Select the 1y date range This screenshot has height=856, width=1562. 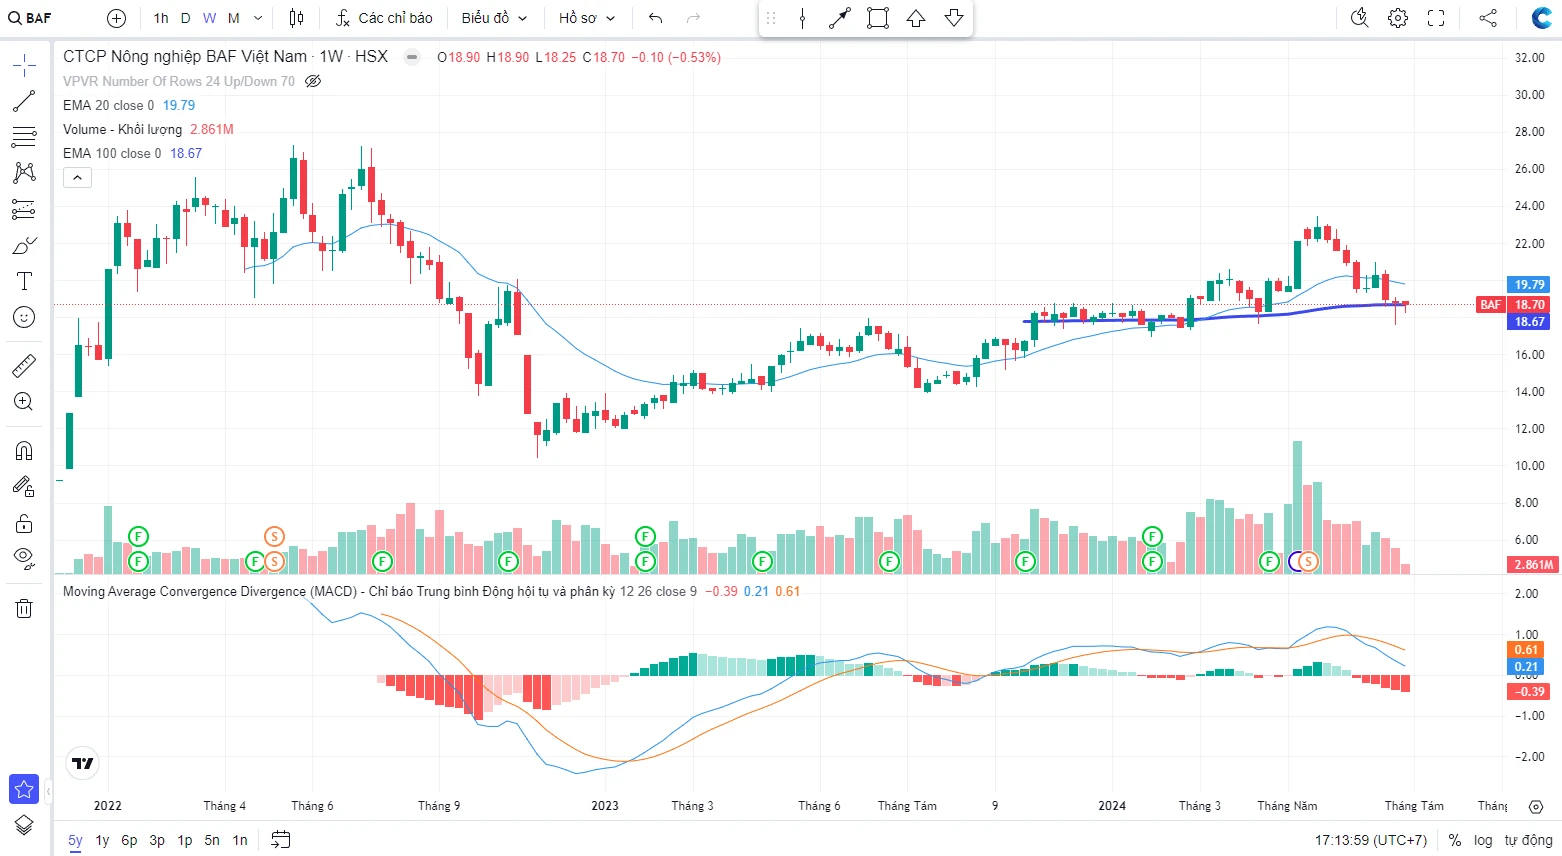102,840
